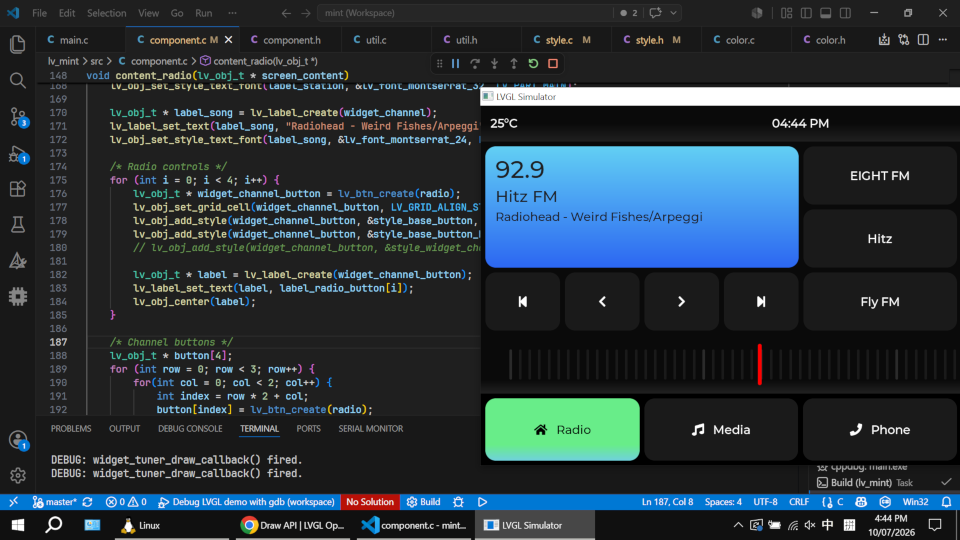Select the Win32 configuration
The image size is (960, 540).
pyautogui.click(x=916, y=502)
